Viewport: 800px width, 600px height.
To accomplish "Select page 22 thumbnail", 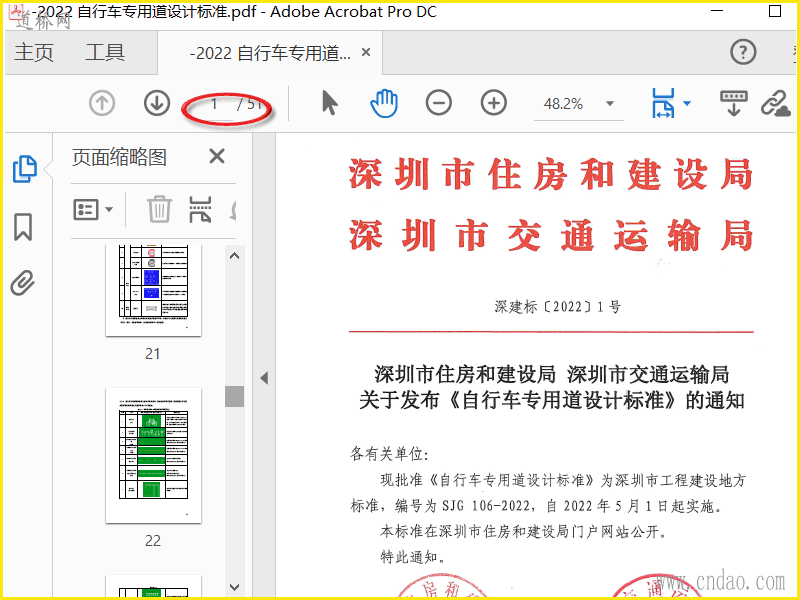I will 154,456.
